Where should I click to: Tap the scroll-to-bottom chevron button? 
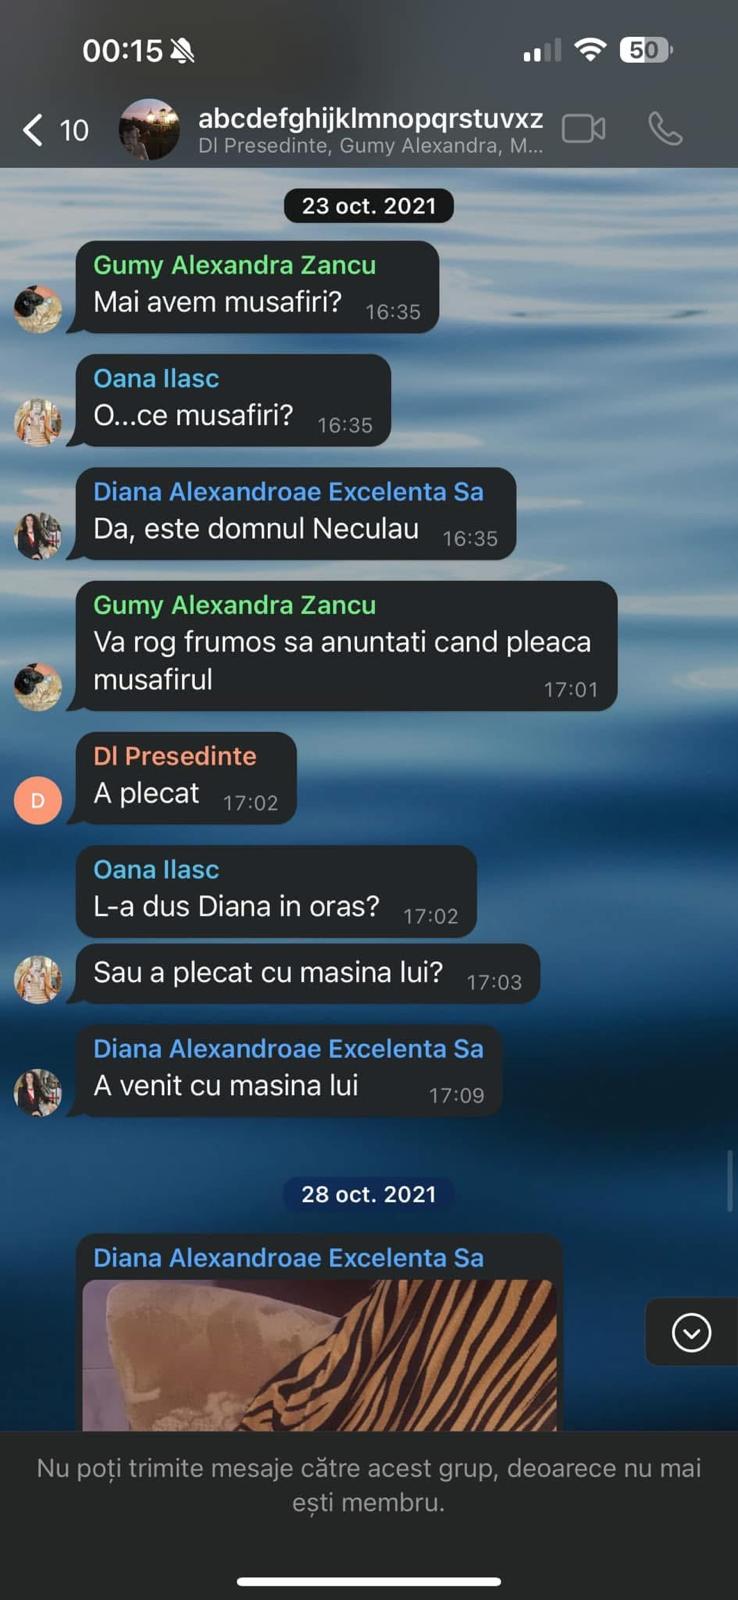tap(691, 1332)
